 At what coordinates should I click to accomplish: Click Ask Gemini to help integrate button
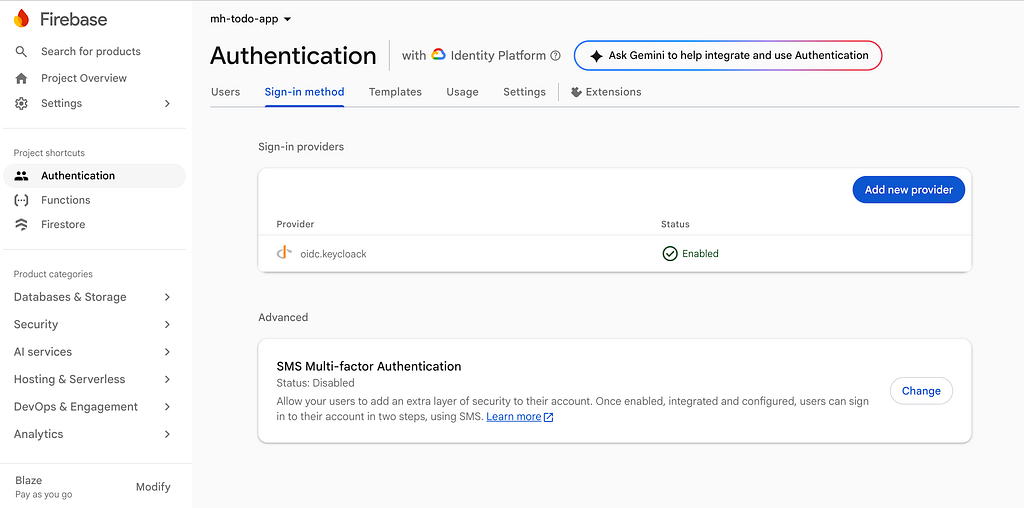tap(728, 56)
